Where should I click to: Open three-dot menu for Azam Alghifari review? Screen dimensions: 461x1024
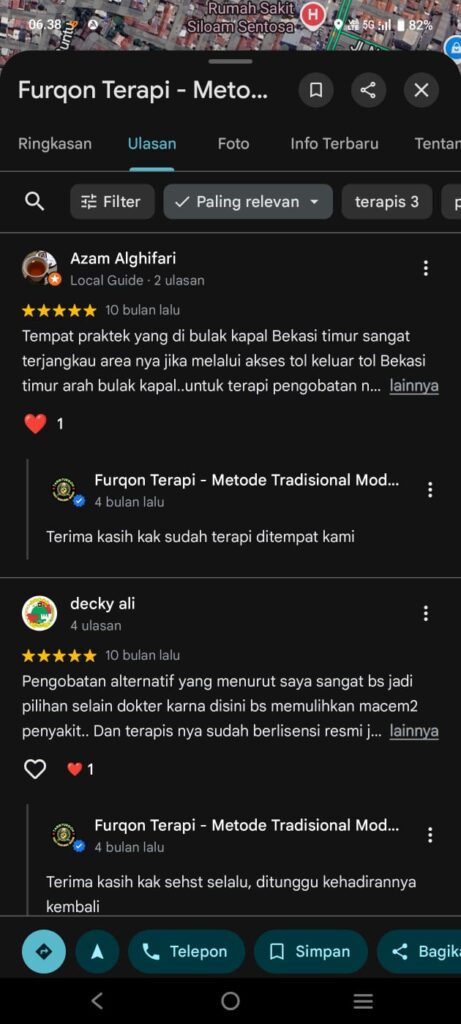(426, 268)
